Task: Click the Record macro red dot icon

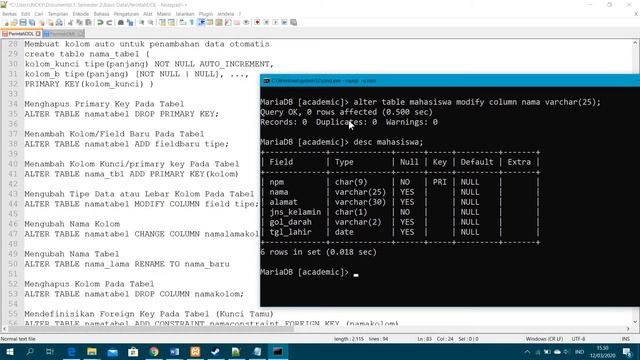Action: tap(257, 22)
